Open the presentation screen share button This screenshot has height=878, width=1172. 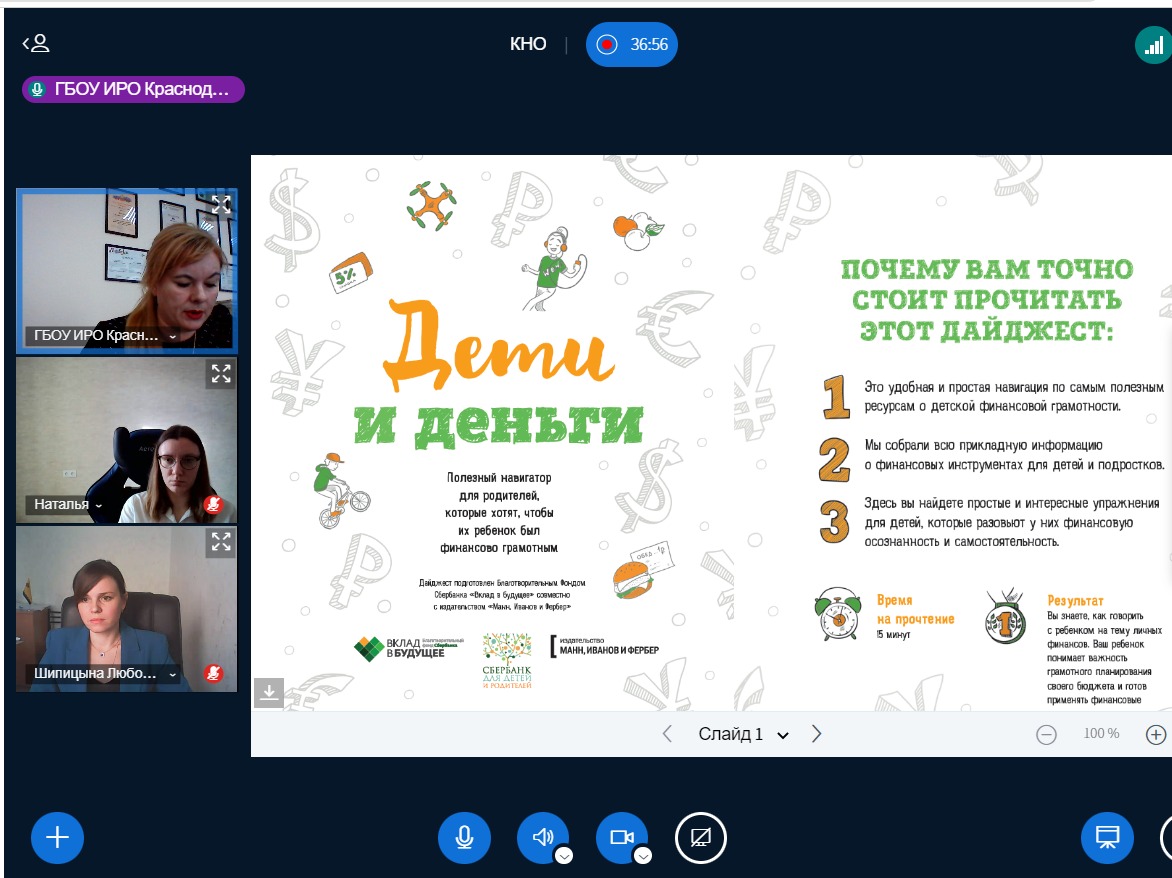[x=1107, y=837]
